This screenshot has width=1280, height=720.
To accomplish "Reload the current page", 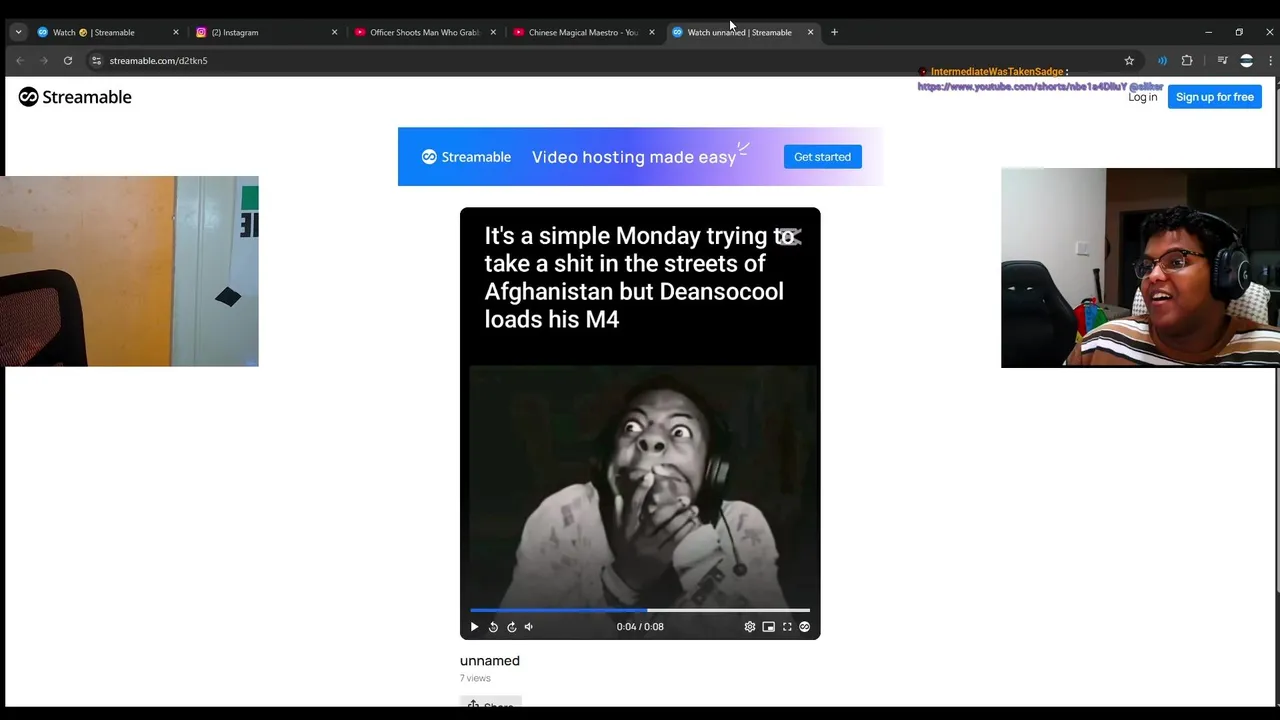I will click(67, 61).
